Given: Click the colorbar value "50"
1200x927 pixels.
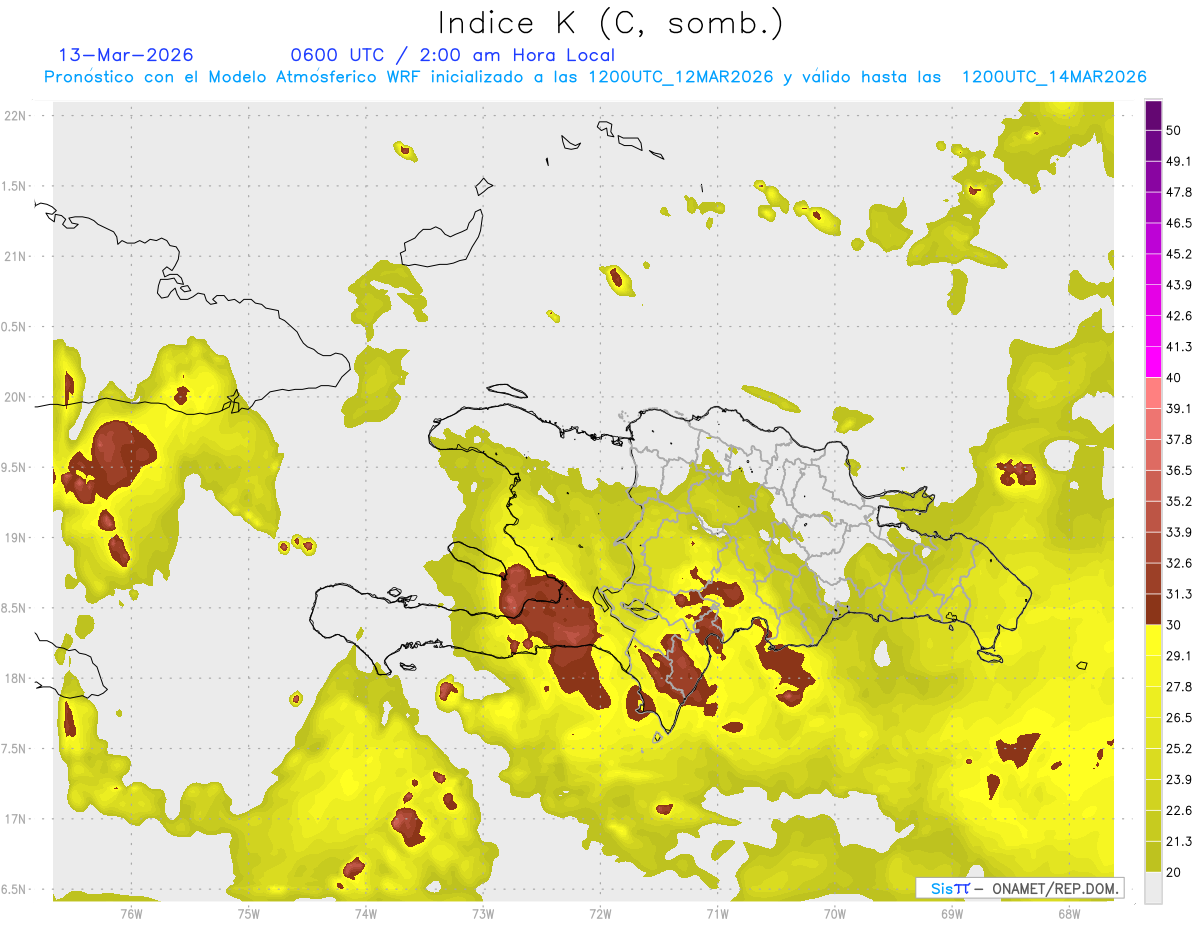Looking at the screenshot, I should [x=1173, y=130].
